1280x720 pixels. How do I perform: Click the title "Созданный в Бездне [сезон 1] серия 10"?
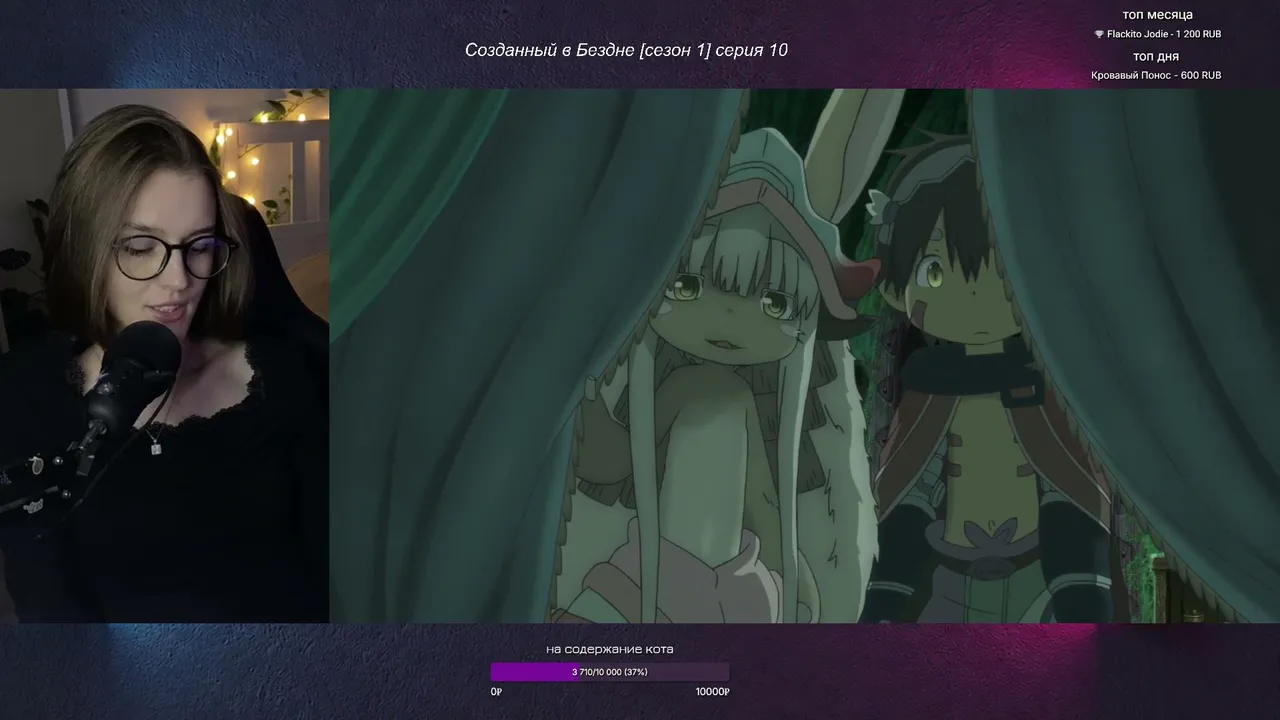(626, 50)
